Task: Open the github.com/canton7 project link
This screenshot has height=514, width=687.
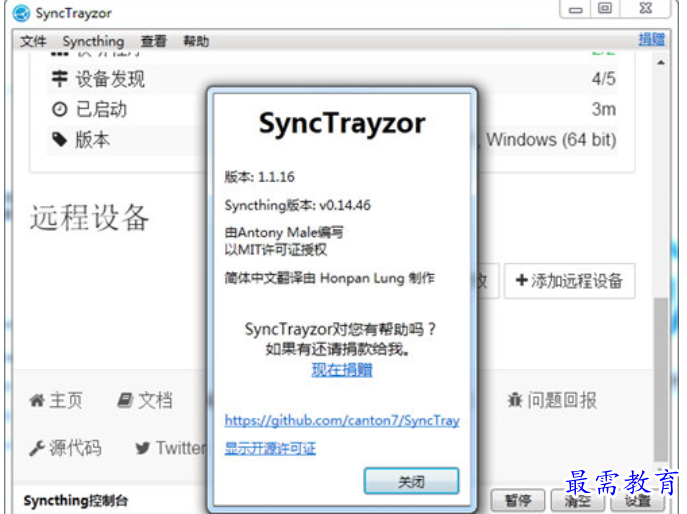Action: point(342,421)
